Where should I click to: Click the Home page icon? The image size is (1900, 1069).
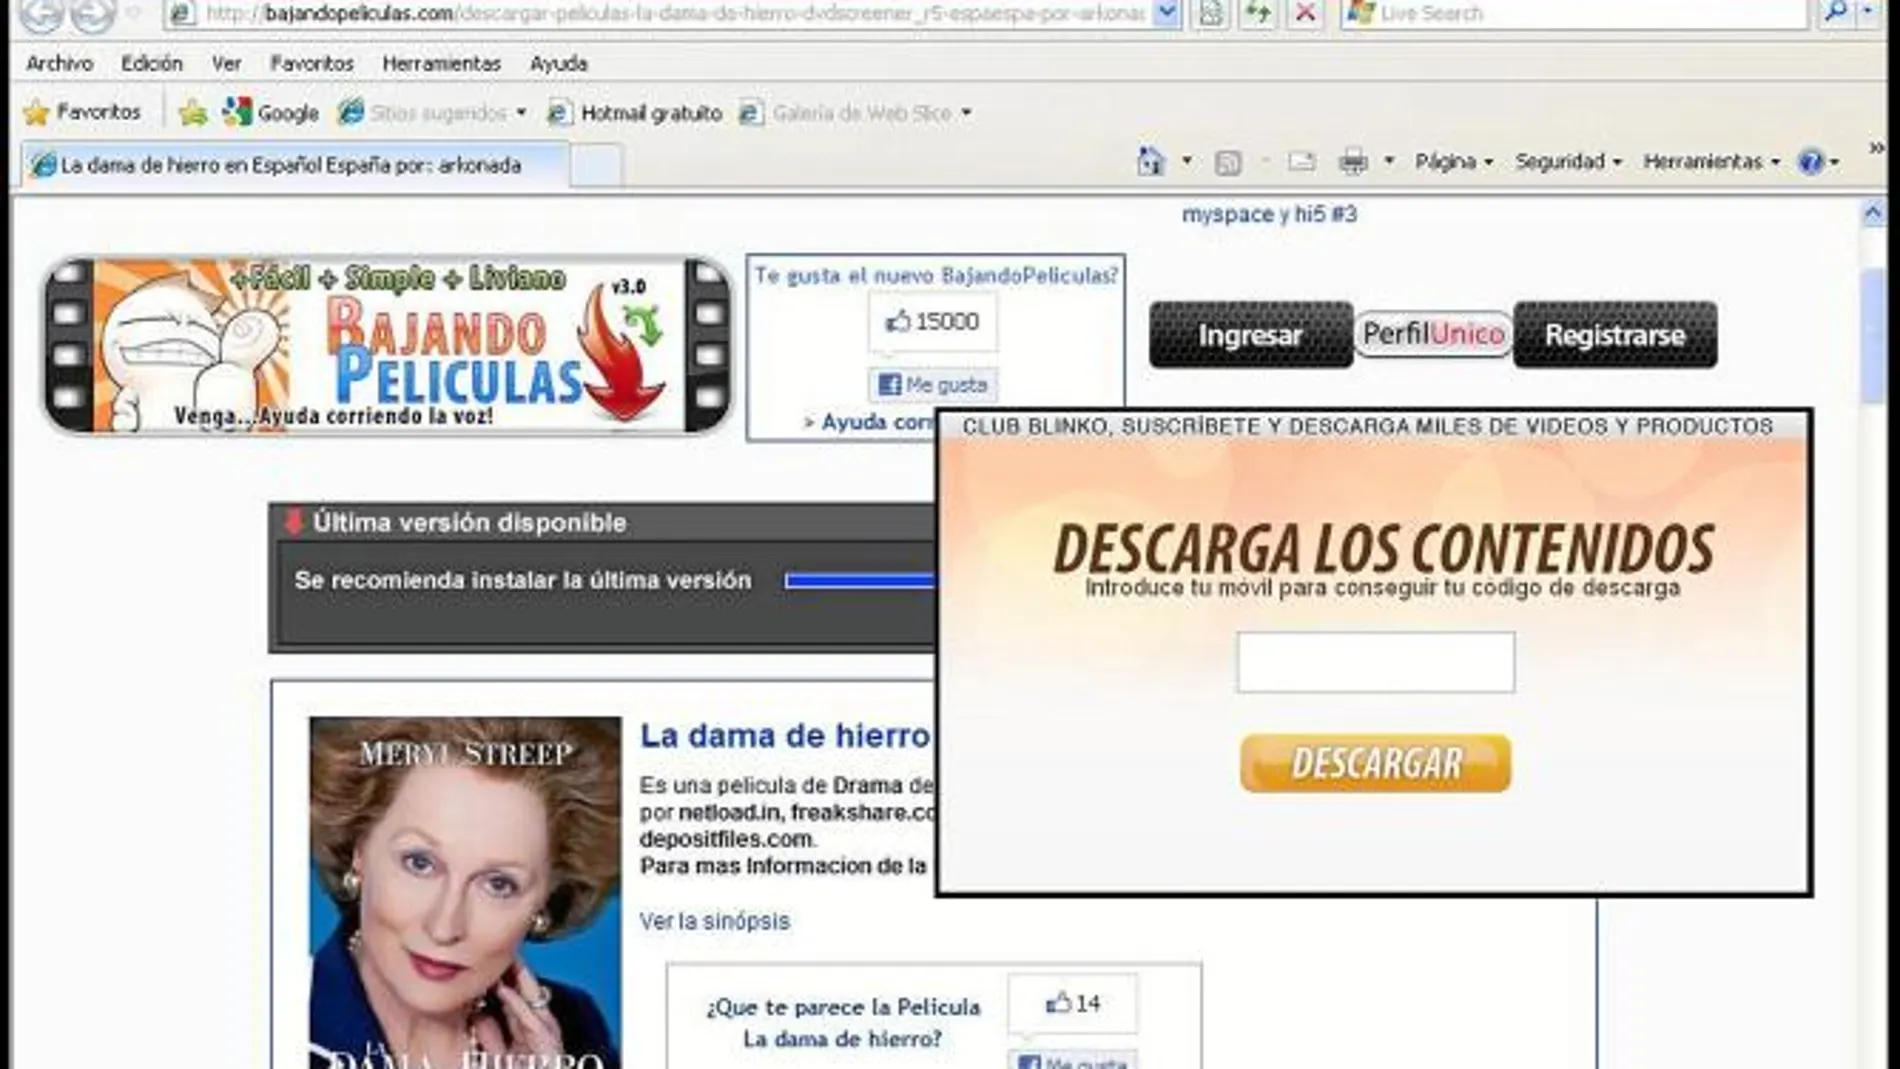1151,161
